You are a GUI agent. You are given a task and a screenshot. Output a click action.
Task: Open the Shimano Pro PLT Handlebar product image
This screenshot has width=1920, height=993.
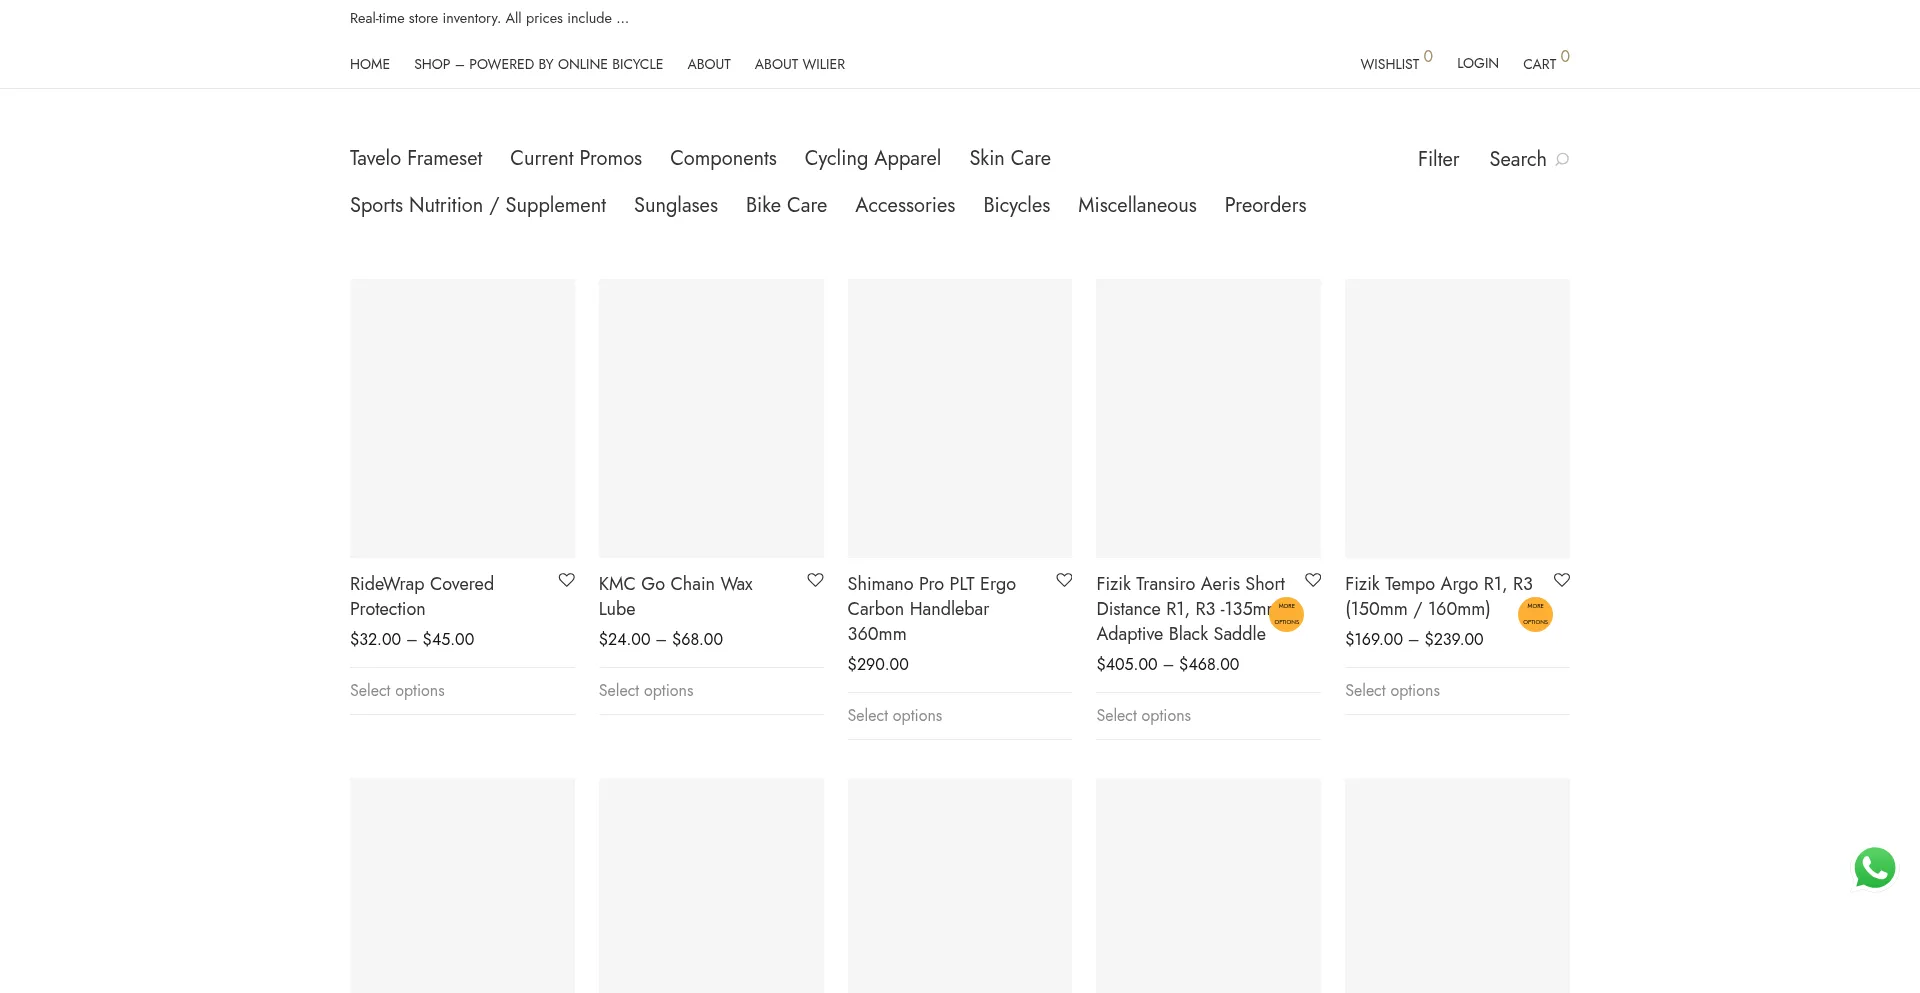pos(959,418)
